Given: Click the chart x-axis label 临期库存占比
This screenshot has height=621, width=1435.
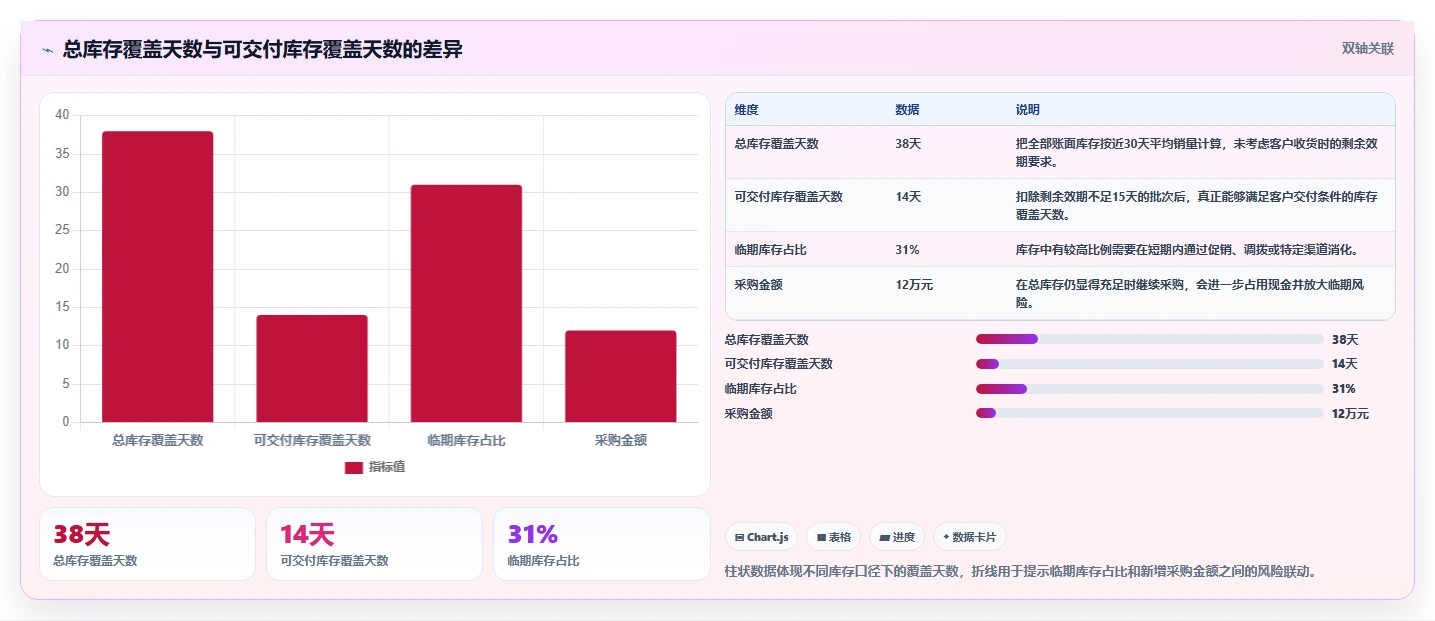Looking at the screenshot, I should point(466,440).
